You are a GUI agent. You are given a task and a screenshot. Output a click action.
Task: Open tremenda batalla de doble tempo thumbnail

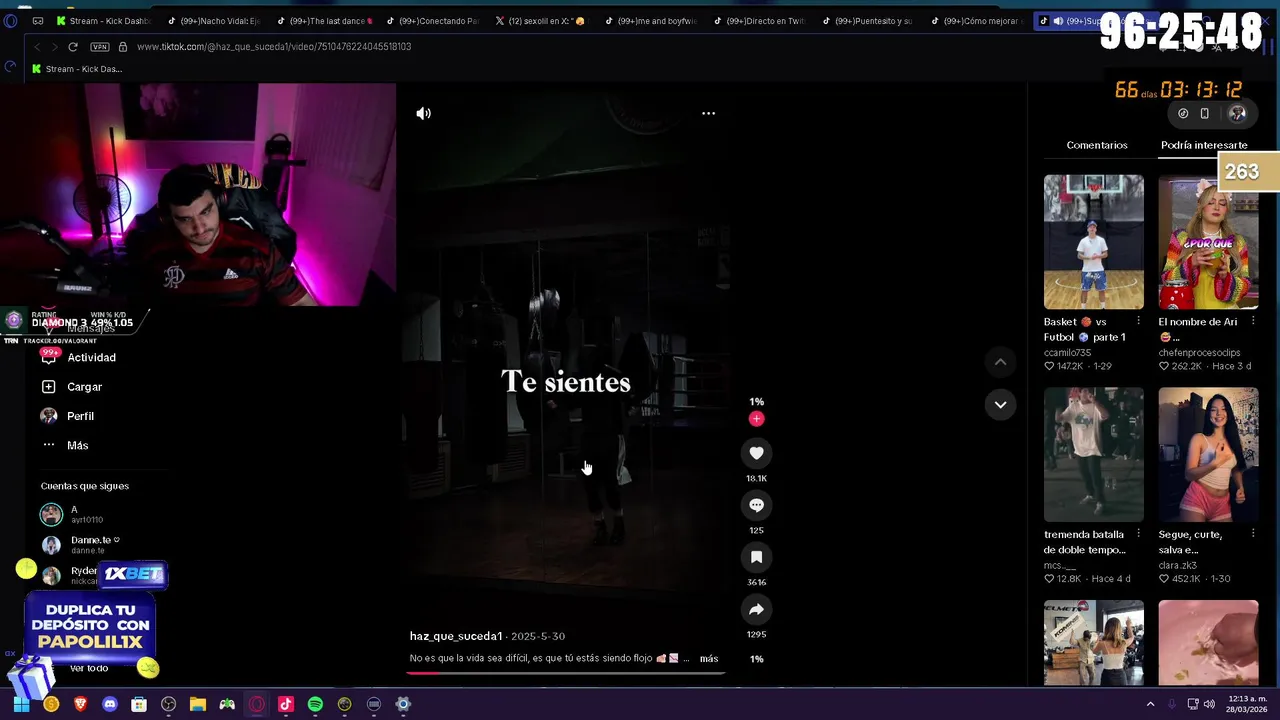[x=1094, y=455]
